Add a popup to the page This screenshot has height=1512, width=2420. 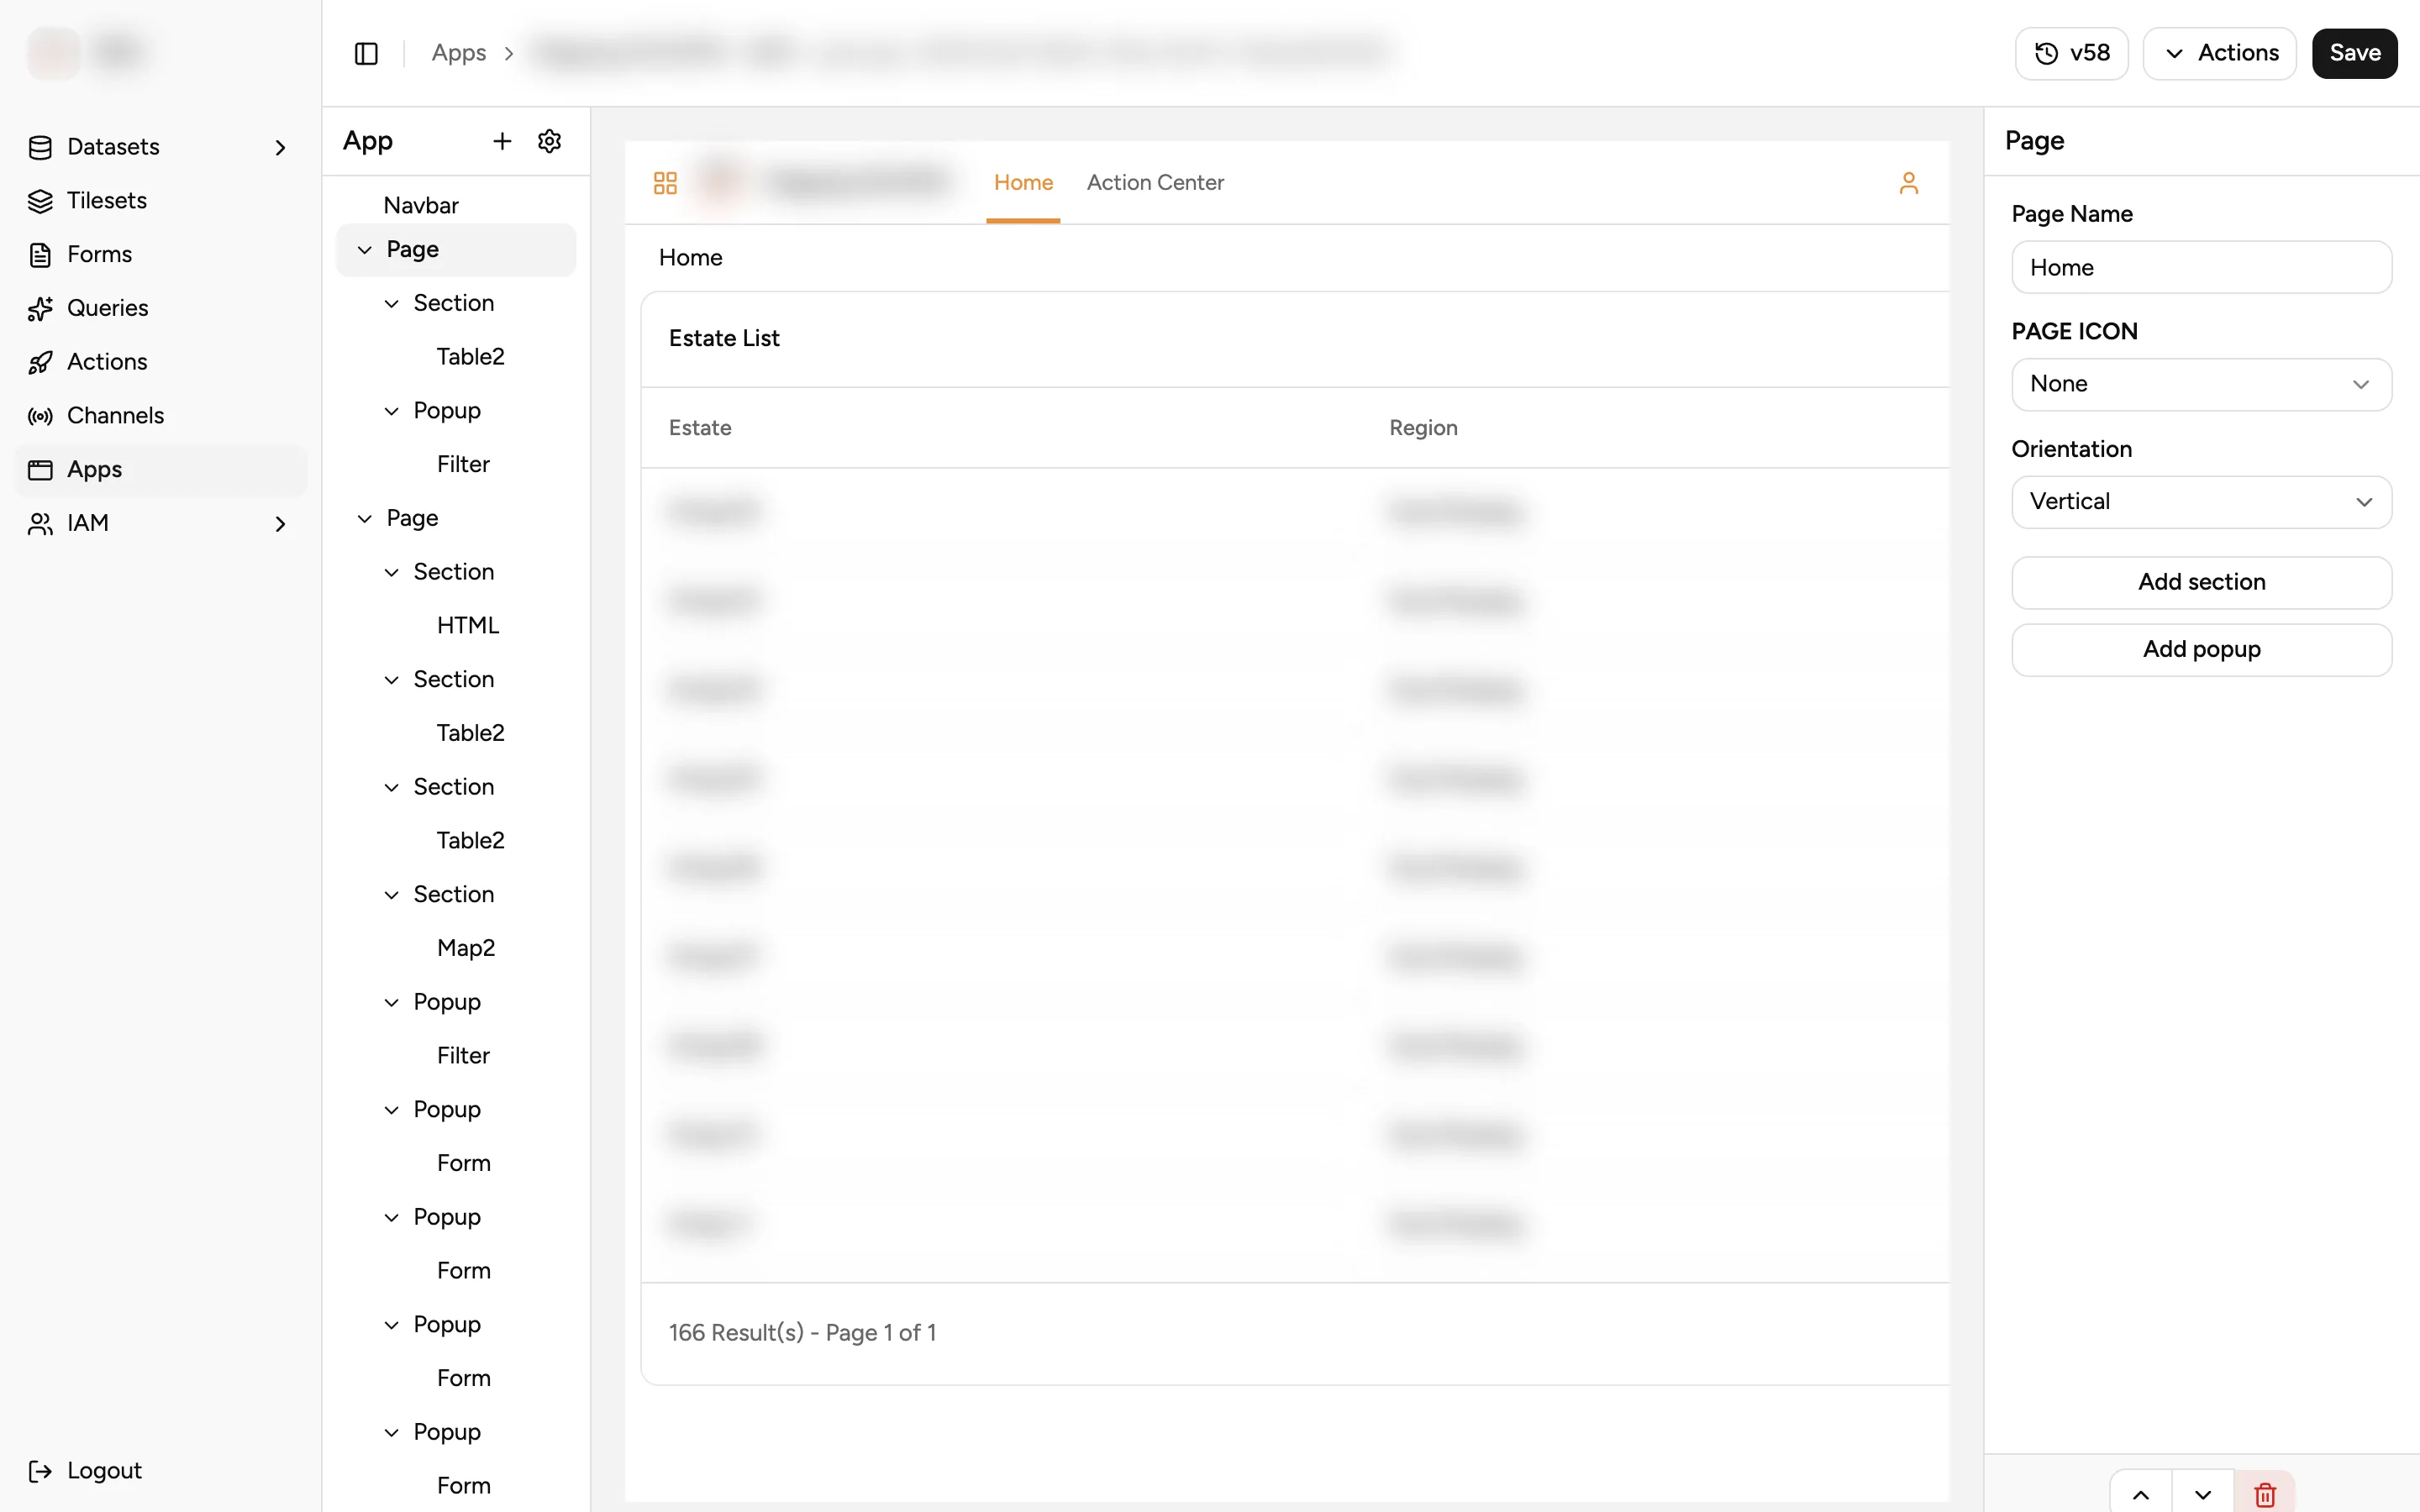(x=2201, y=650)
